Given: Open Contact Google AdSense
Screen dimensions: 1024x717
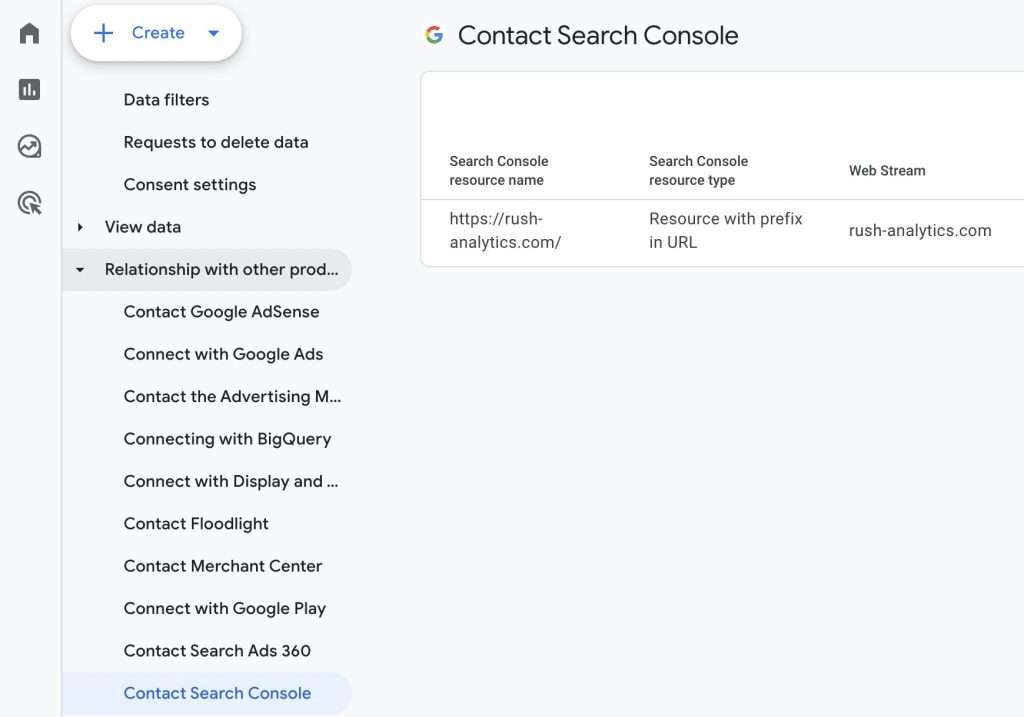Looking at the screenshot, I should [x=221, y=312].
